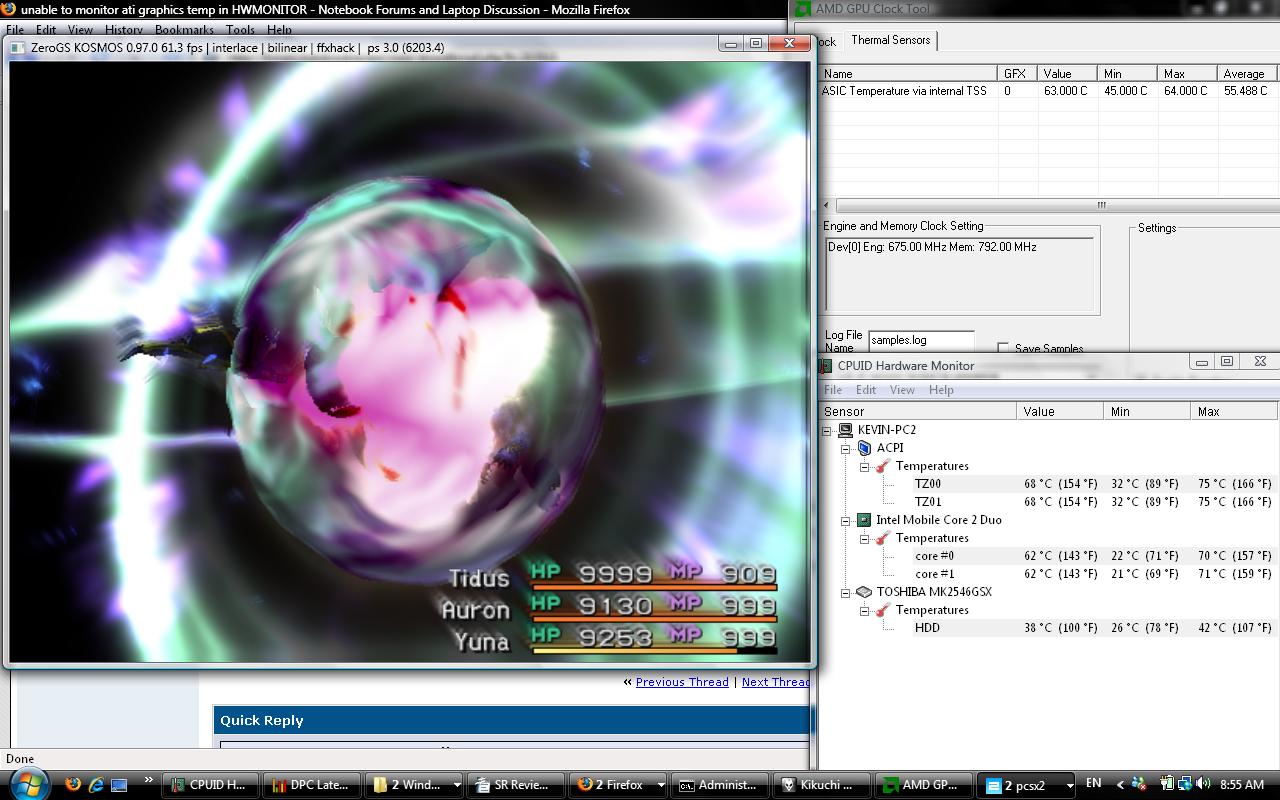The height and width of the screenshot is (800, 1280).
Task: Open the Edit menu in Hardware Monitor
Action: (866, 390)
